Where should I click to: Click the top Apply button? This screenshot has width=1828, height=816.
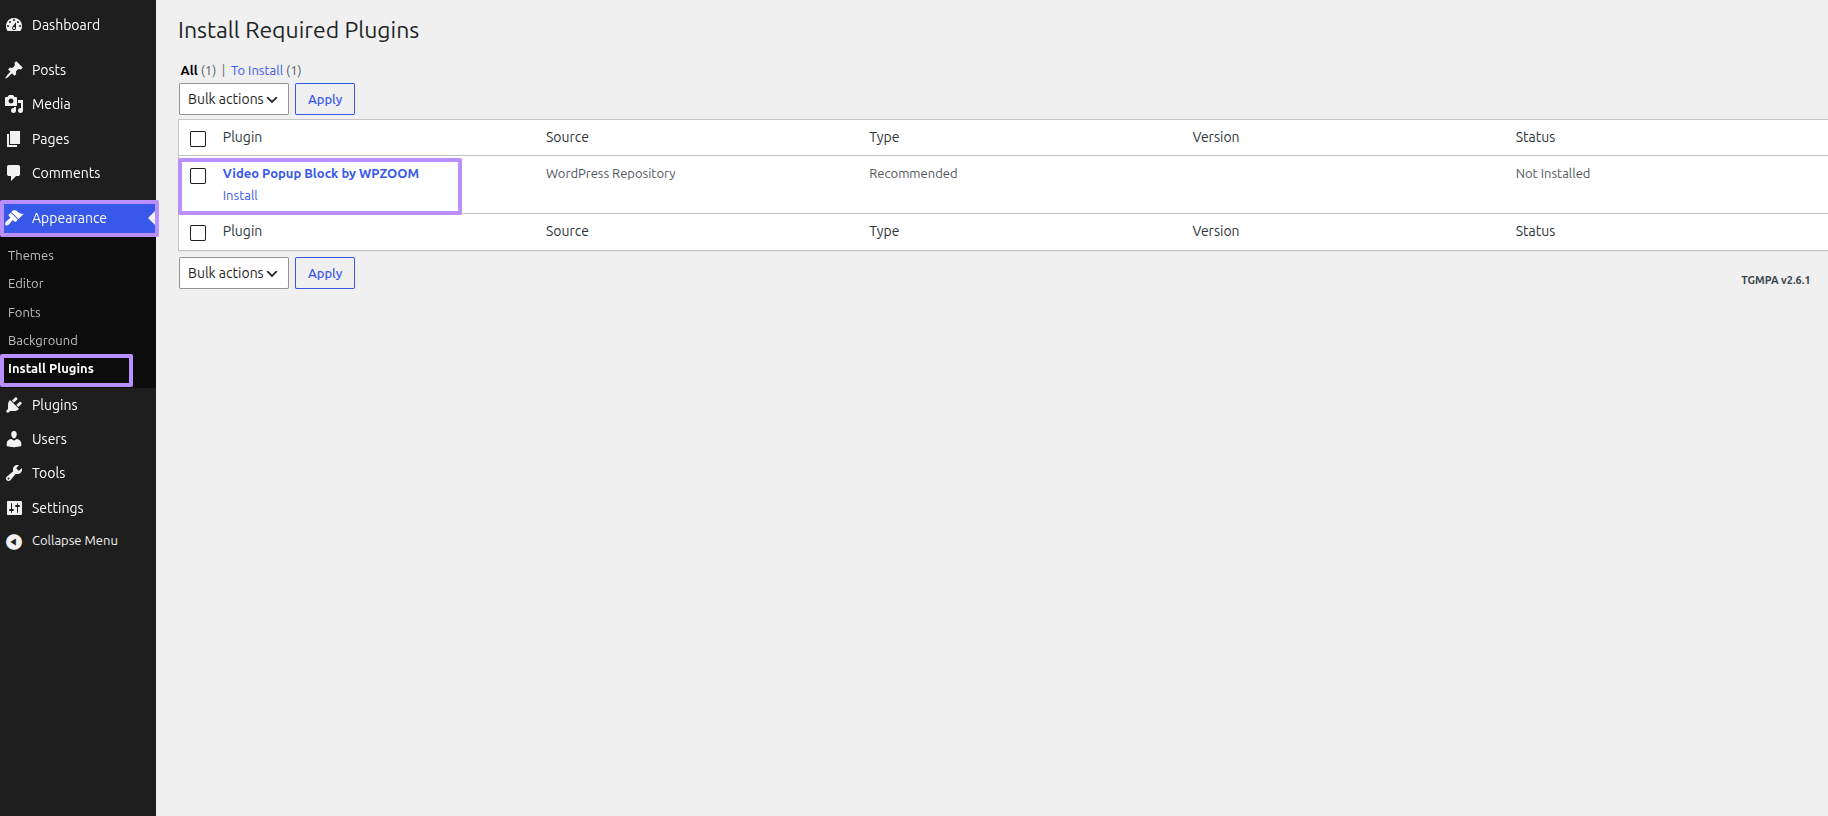click(x=325, y=99)
